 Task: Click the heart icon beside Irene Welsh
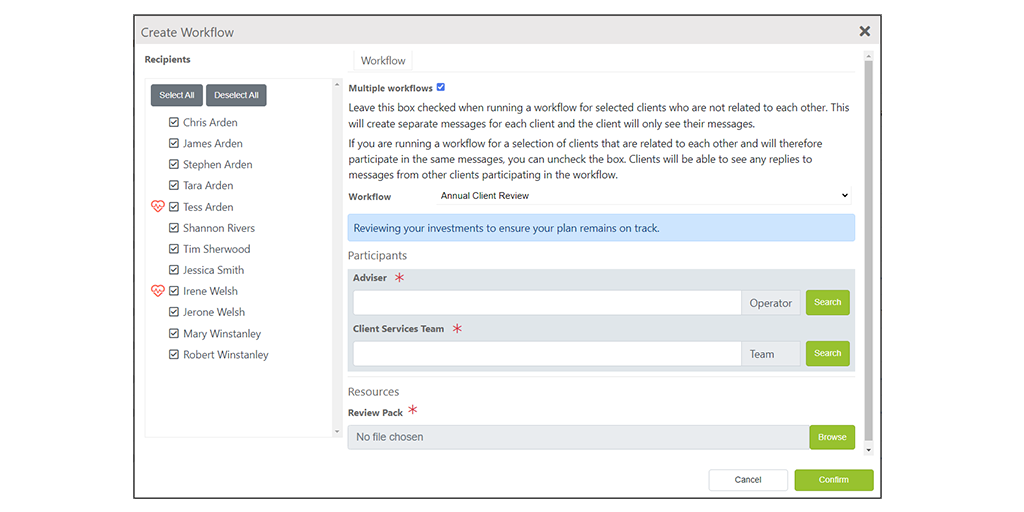(157, 291)
